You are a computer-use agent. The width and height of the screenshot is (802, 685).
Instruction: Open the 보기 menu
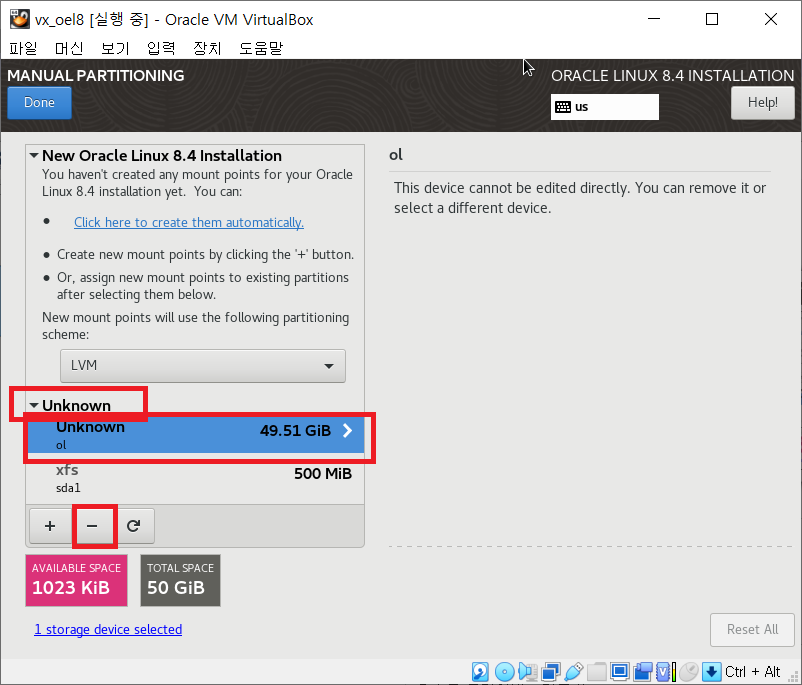[115, 48]
